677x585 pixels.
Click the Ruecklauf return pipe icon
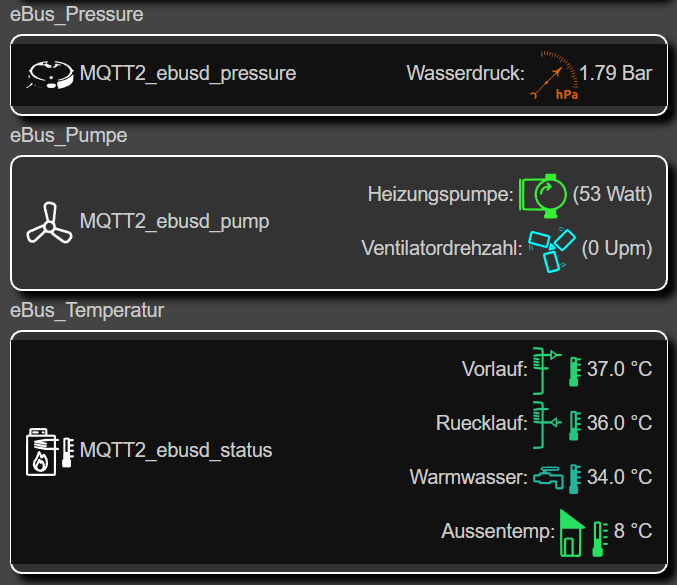547,425
